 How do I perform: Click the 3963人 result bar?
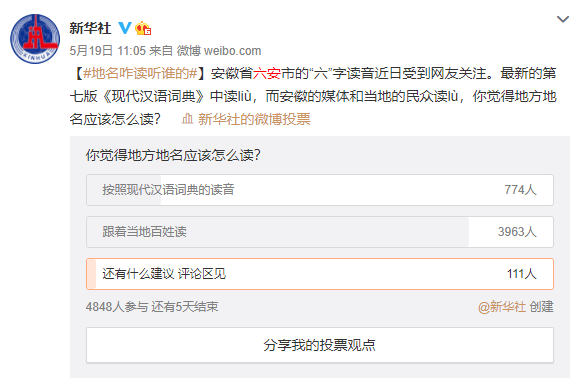(x=277, y=232)
